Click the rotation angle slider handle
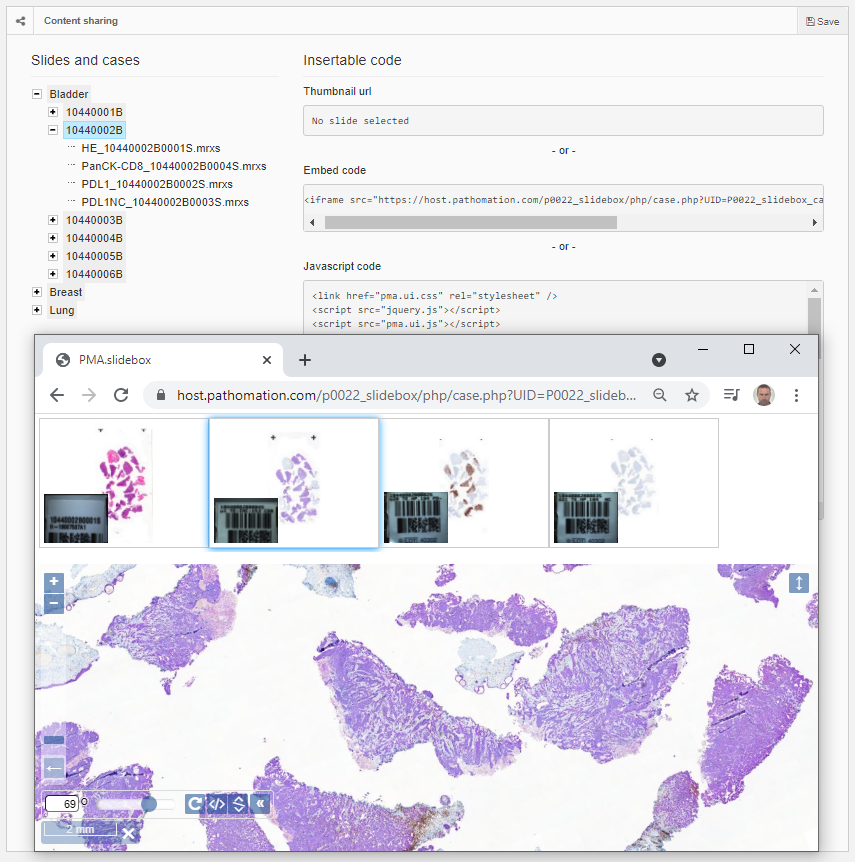The height and width of the screenshot is (862, 855). (149, 803)
